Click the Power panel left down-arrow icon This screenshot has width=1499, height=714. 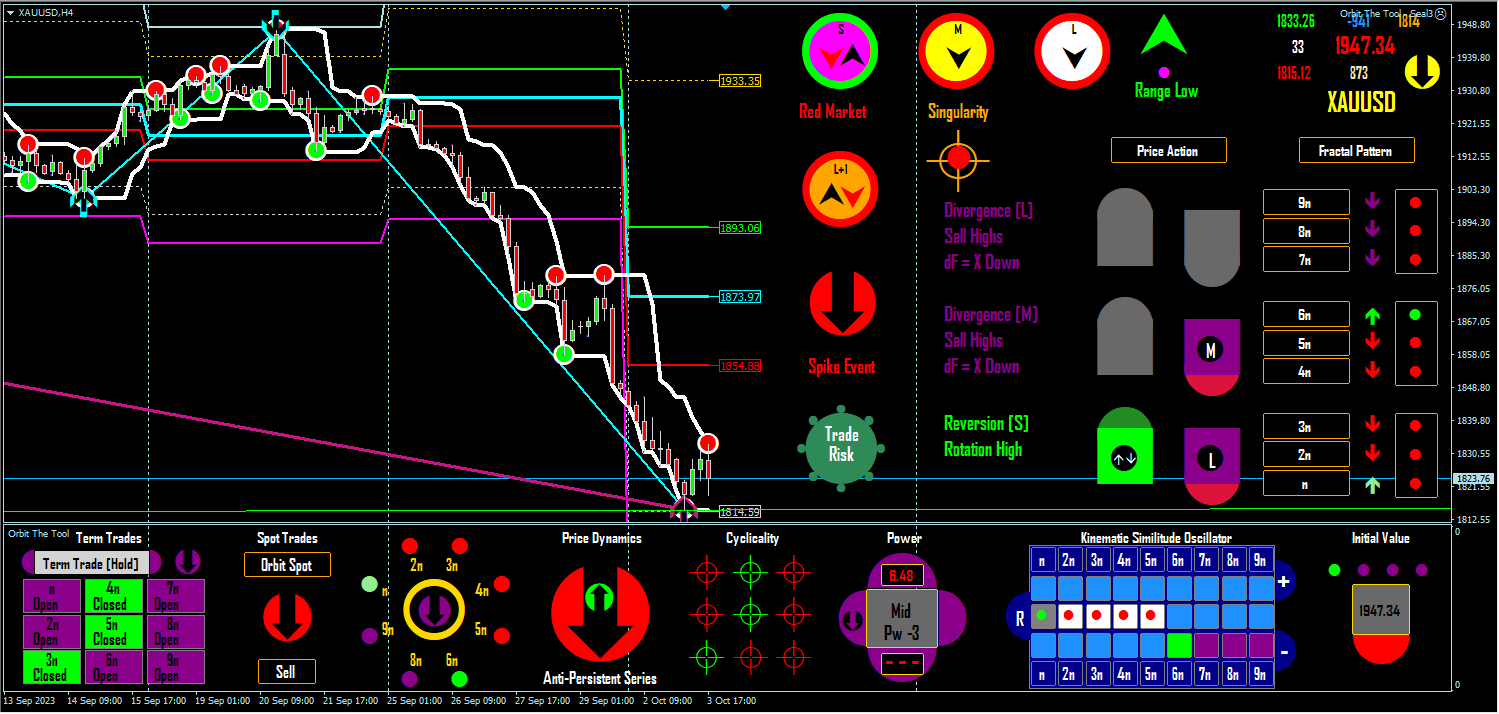[852, 619]
